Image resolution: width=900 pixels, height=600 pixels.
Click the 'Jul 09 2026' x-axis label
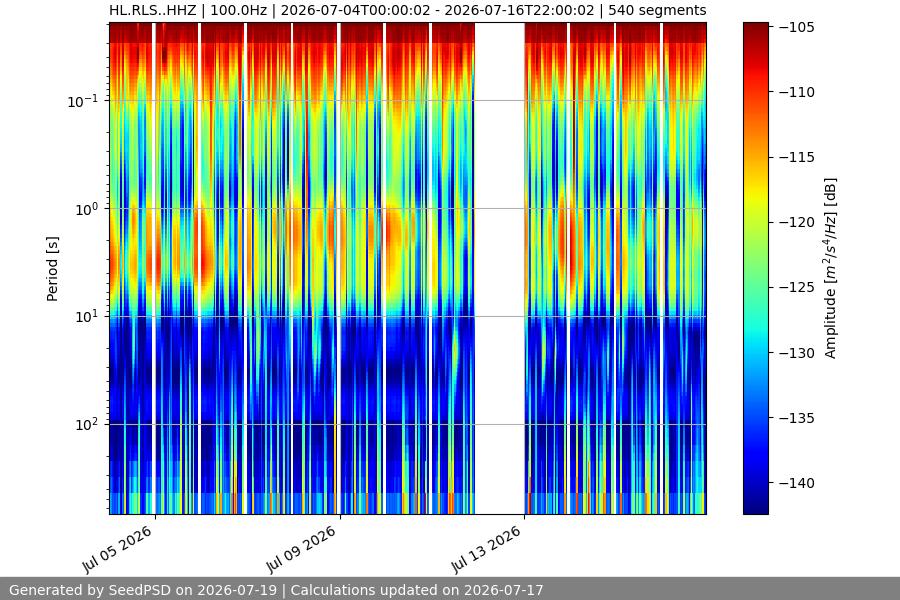301,549
